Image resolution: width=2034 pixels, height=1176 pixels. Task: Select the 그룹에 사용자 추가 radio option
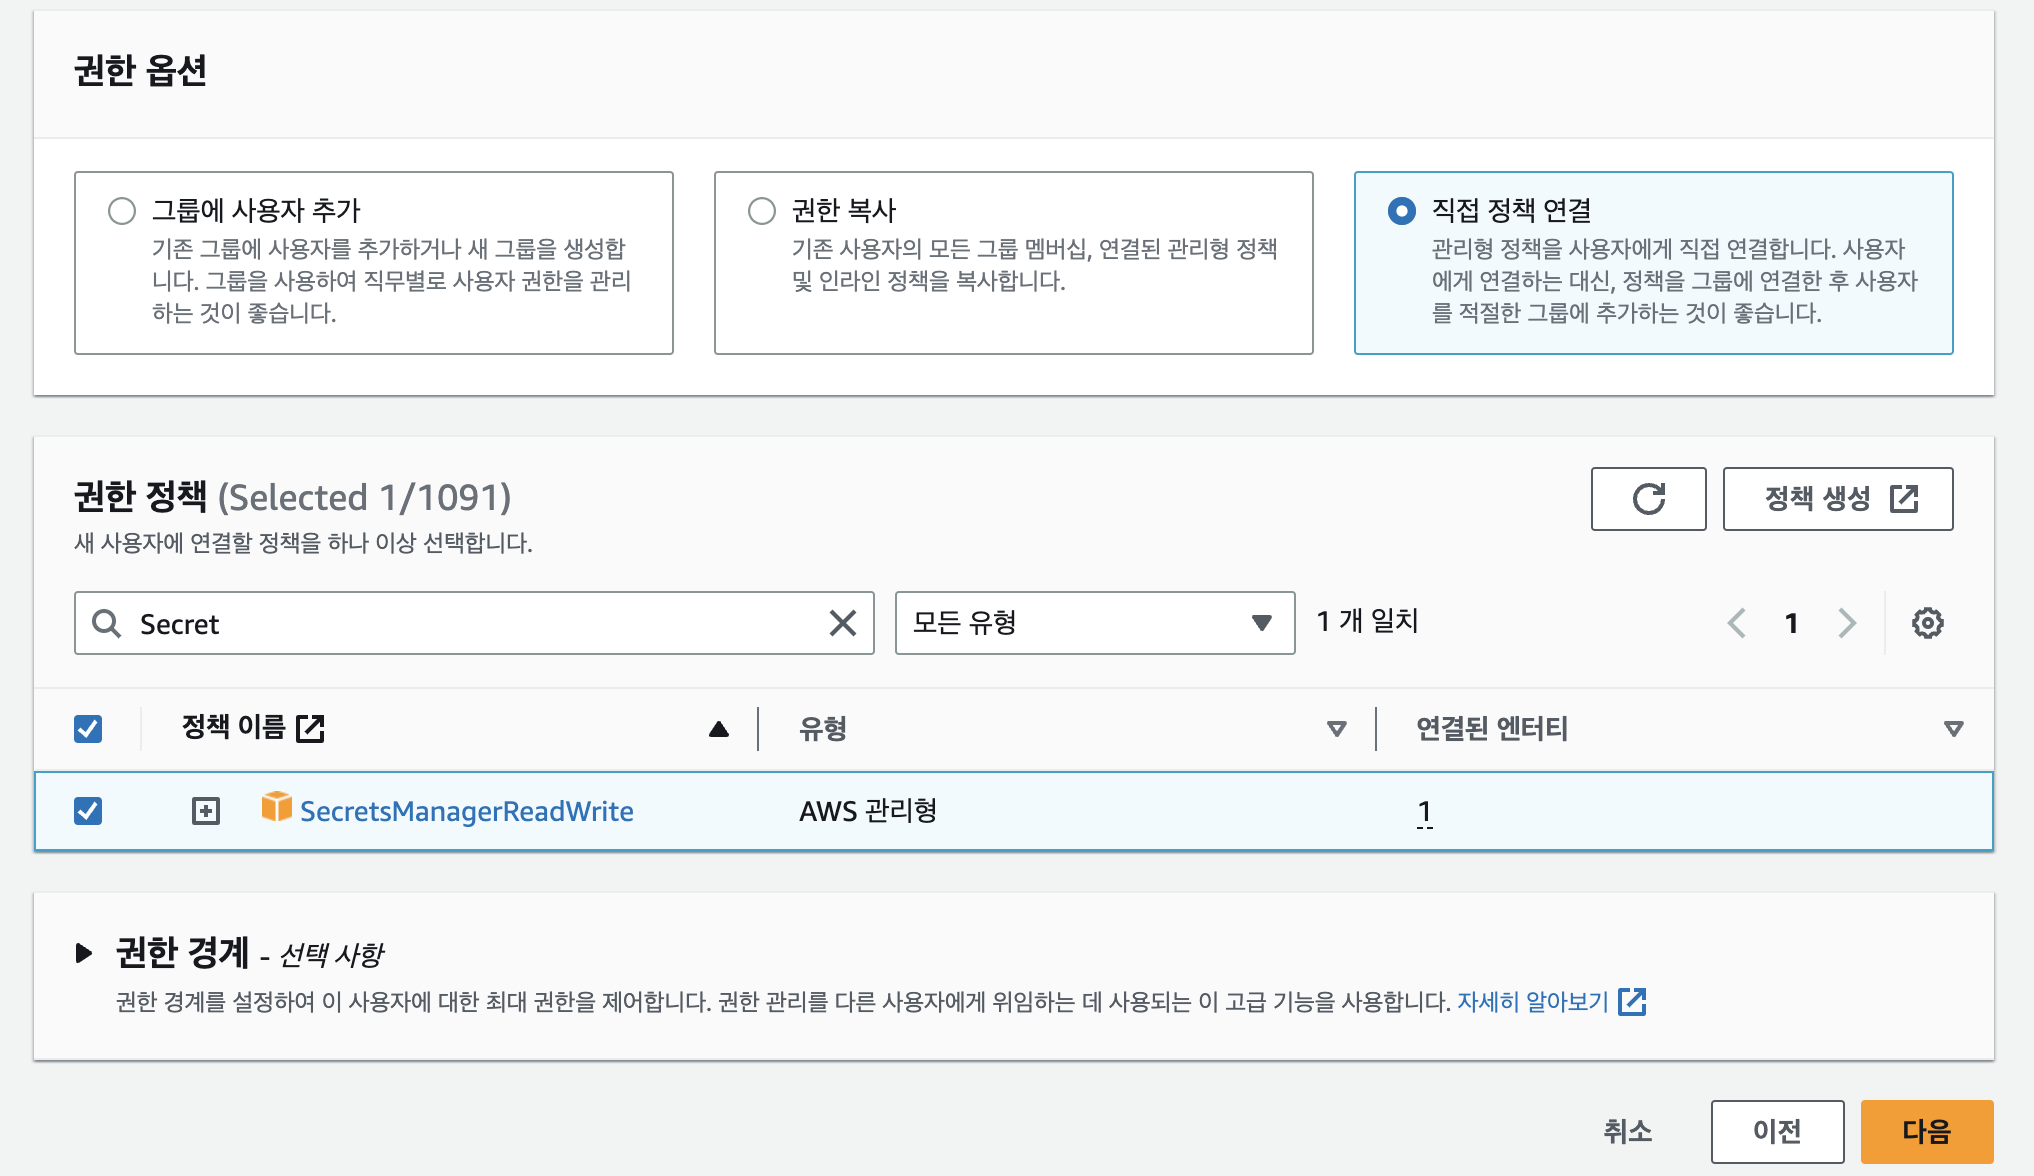tap(122, 211)
